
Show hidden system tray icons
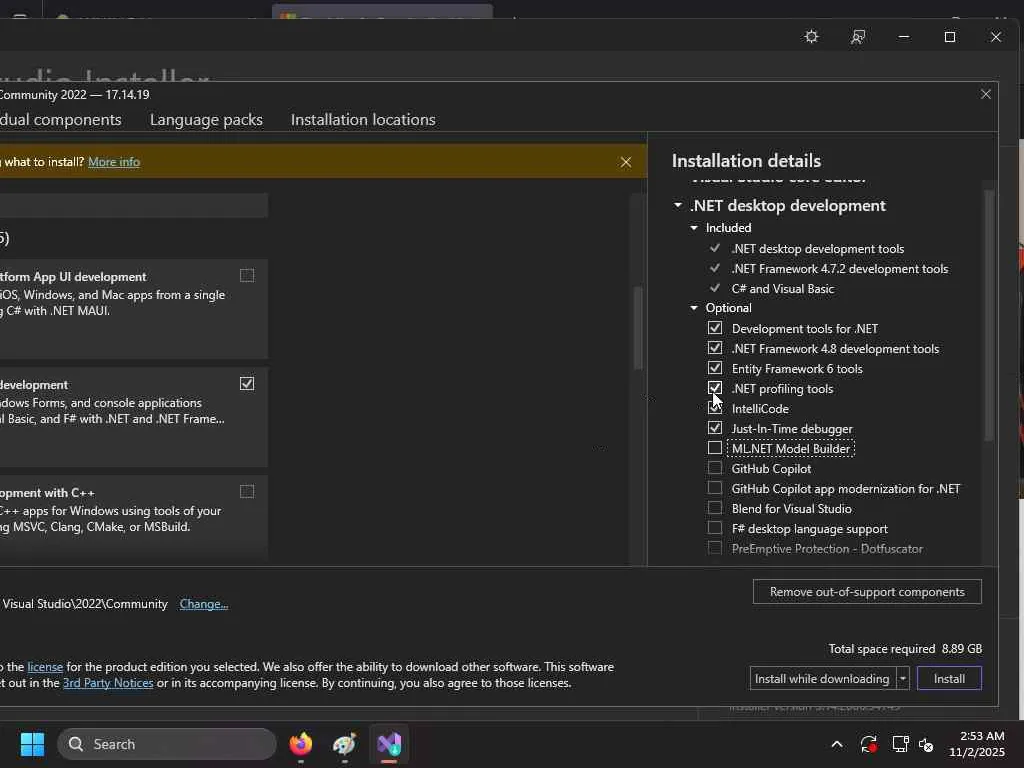(837, 744)
